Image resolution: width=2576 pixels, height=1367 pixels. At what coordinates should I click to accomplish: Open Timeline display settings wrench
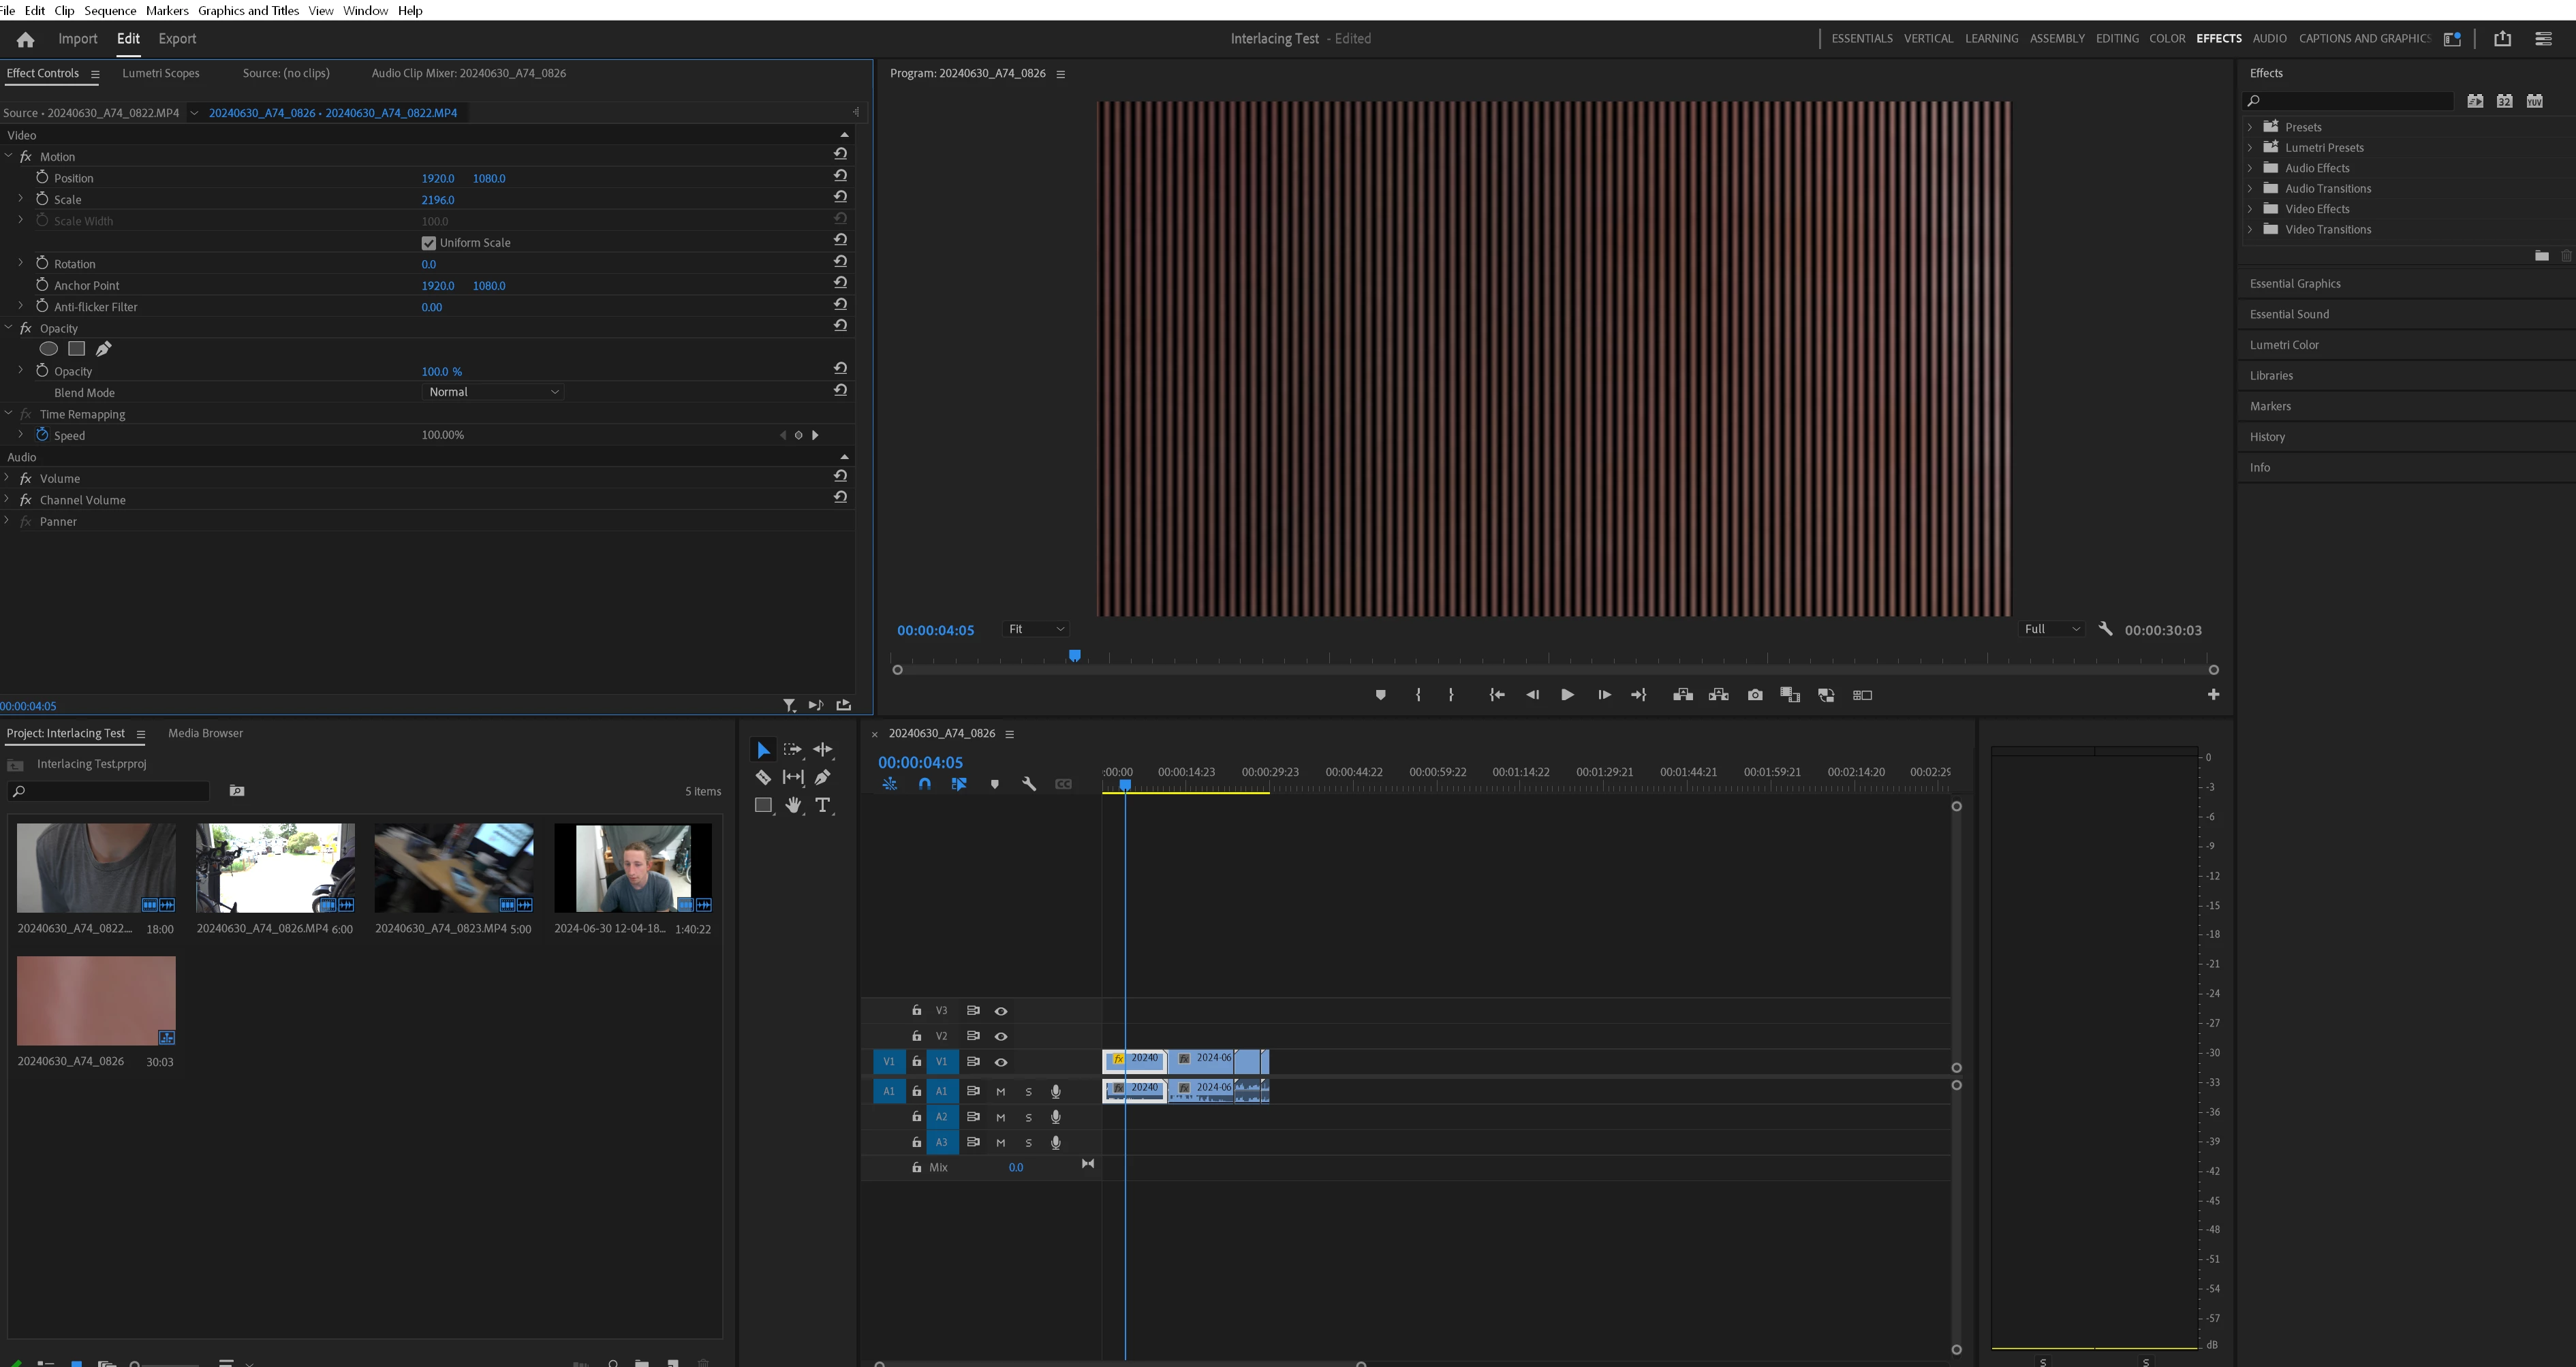pyautogui.click(x=1028, y=784)
